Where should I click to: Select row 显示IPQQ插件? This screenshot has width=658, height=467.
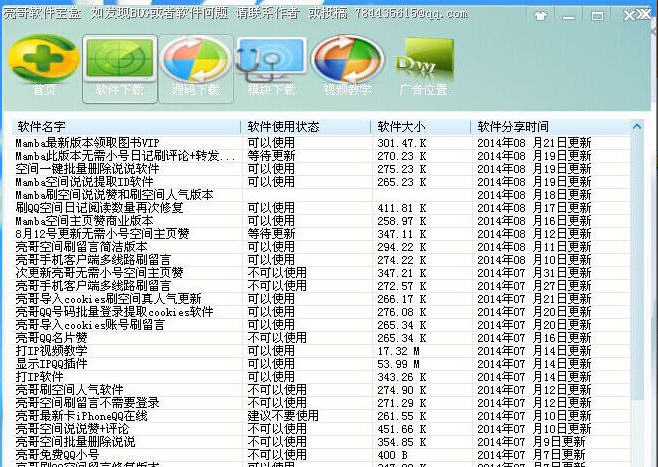pyautogui.click(x=321, y=364)
